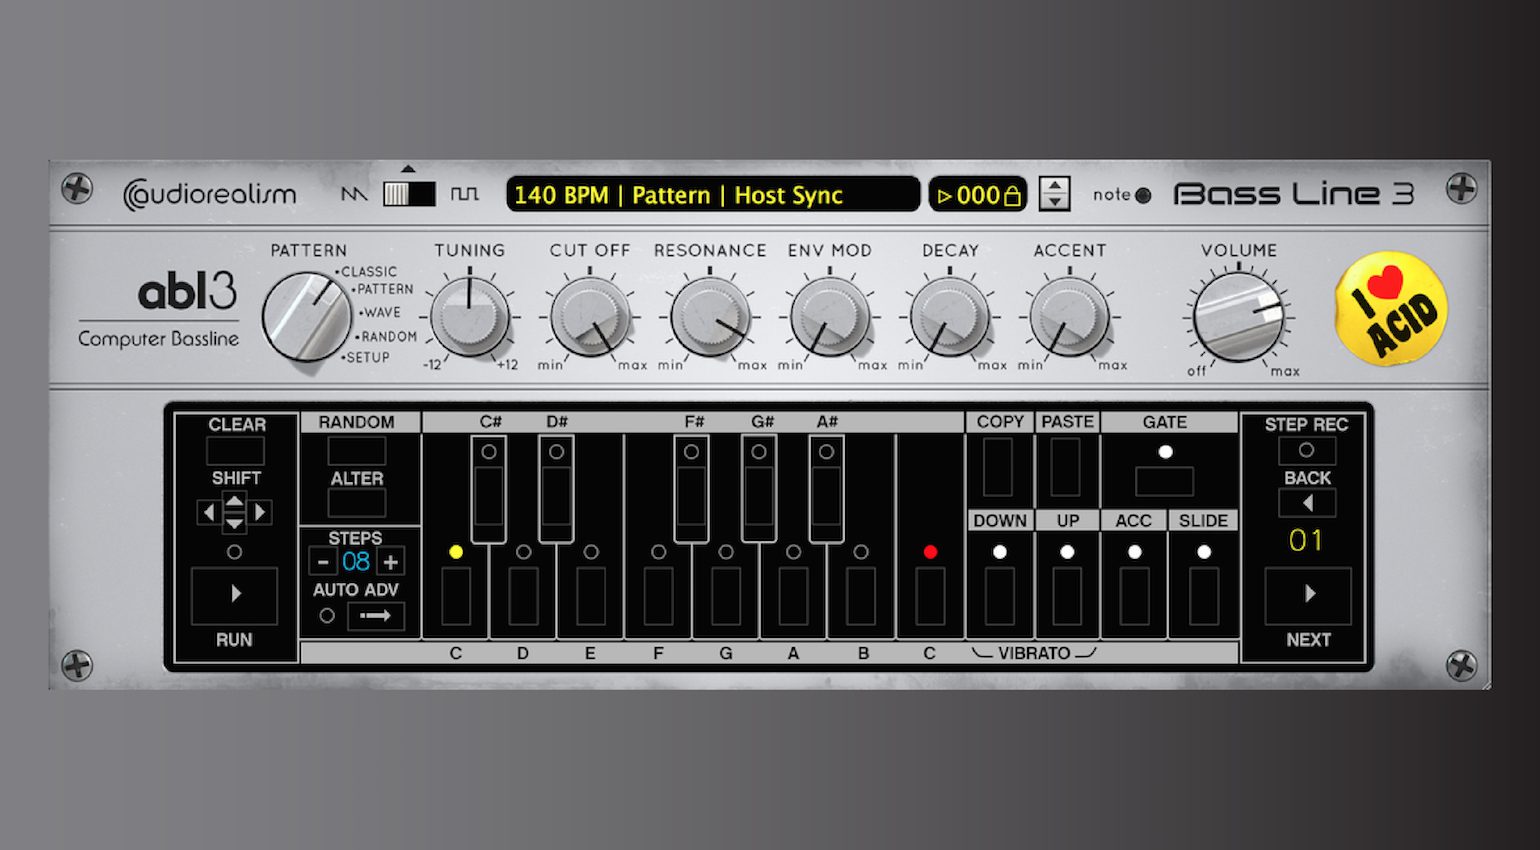1540x850 pixels.
Task: Click the ENV MOD knob
Action: click(830, 317)
